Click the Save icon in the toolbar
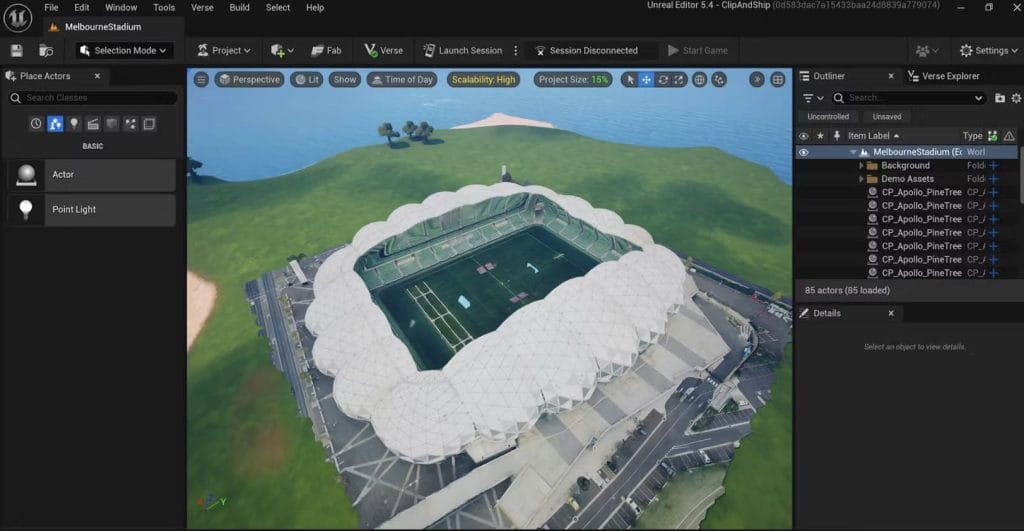Screen dimensions: 1024x531 click(x=17, y=50)
